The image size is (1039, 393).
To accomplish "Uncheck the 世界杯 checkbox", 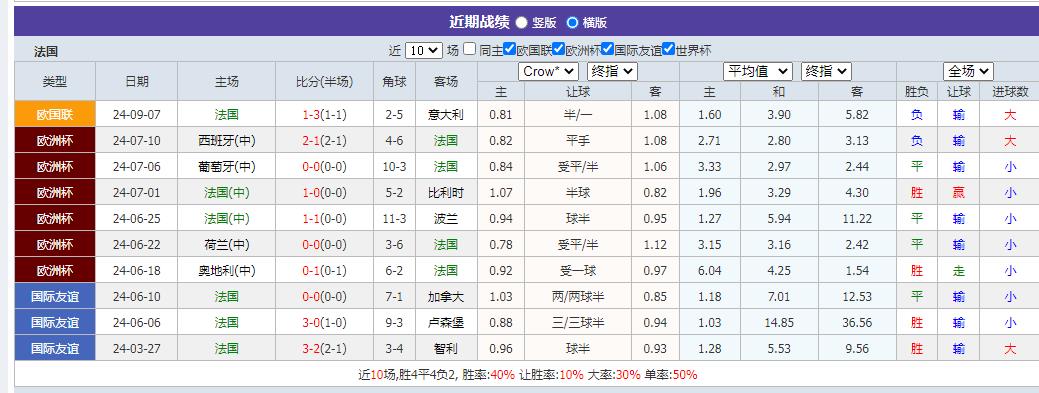I will [x=669, y=49].
